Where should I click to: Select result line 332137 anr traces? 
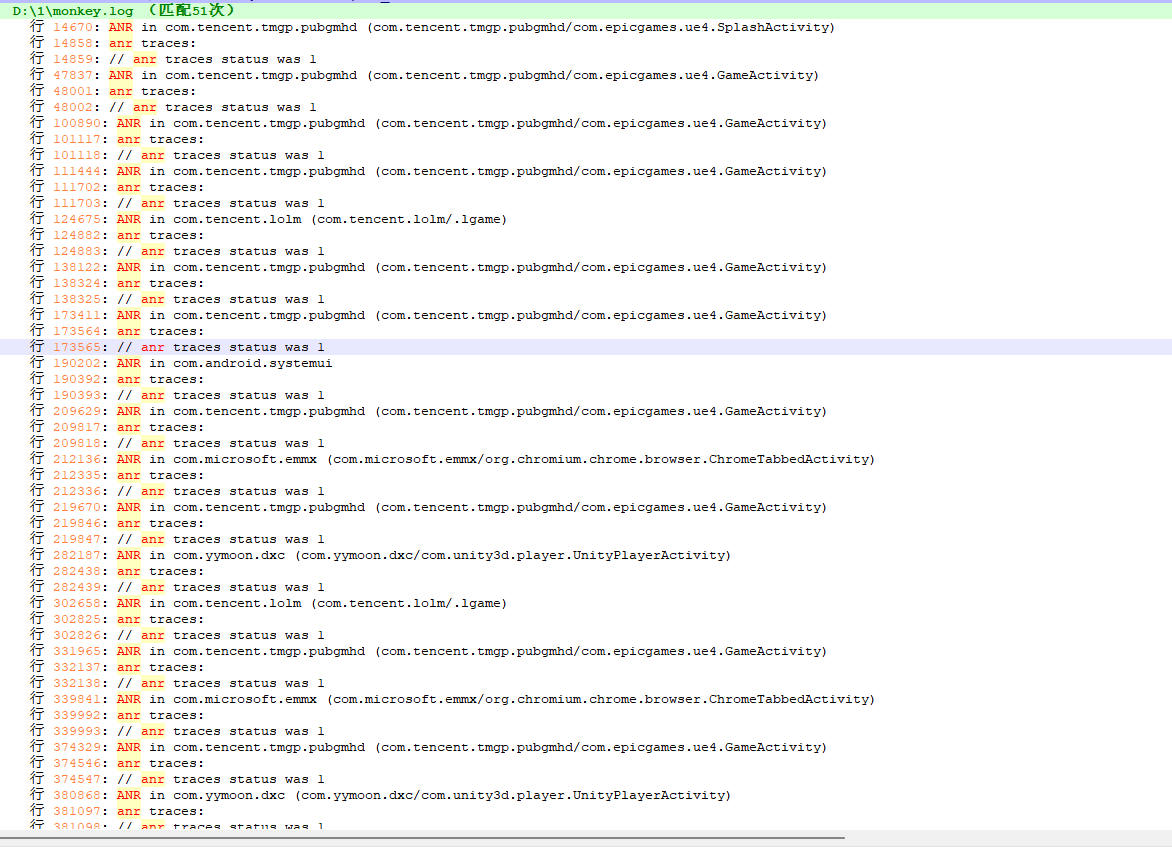[x=586, y=668]
